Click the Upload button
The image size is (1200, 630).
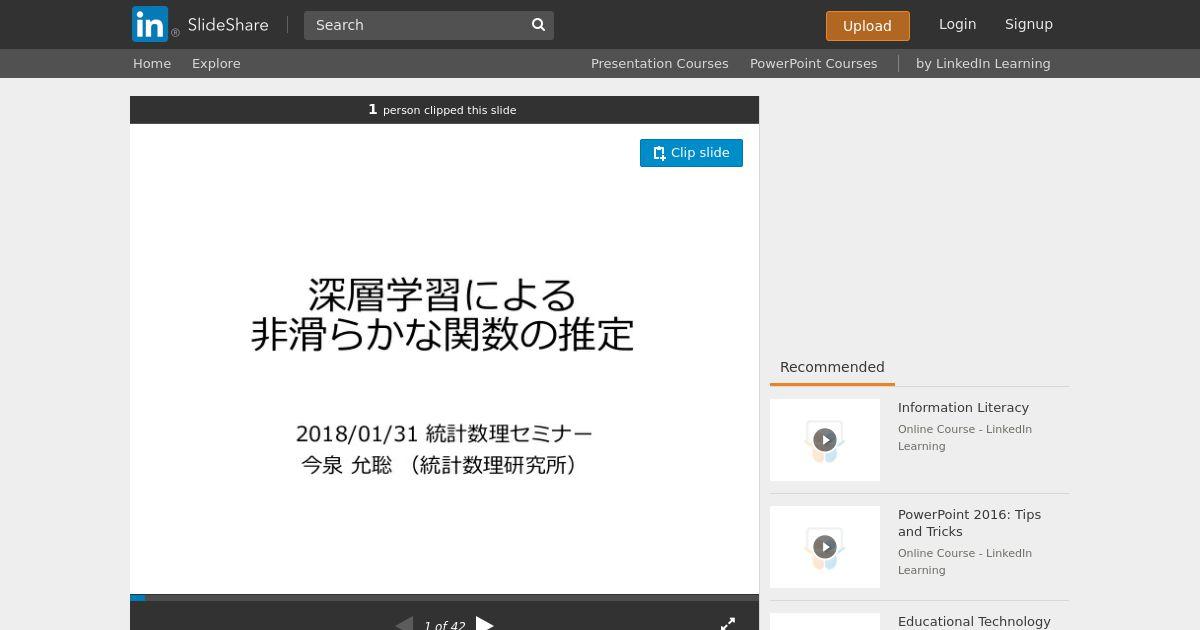point(867,26)
